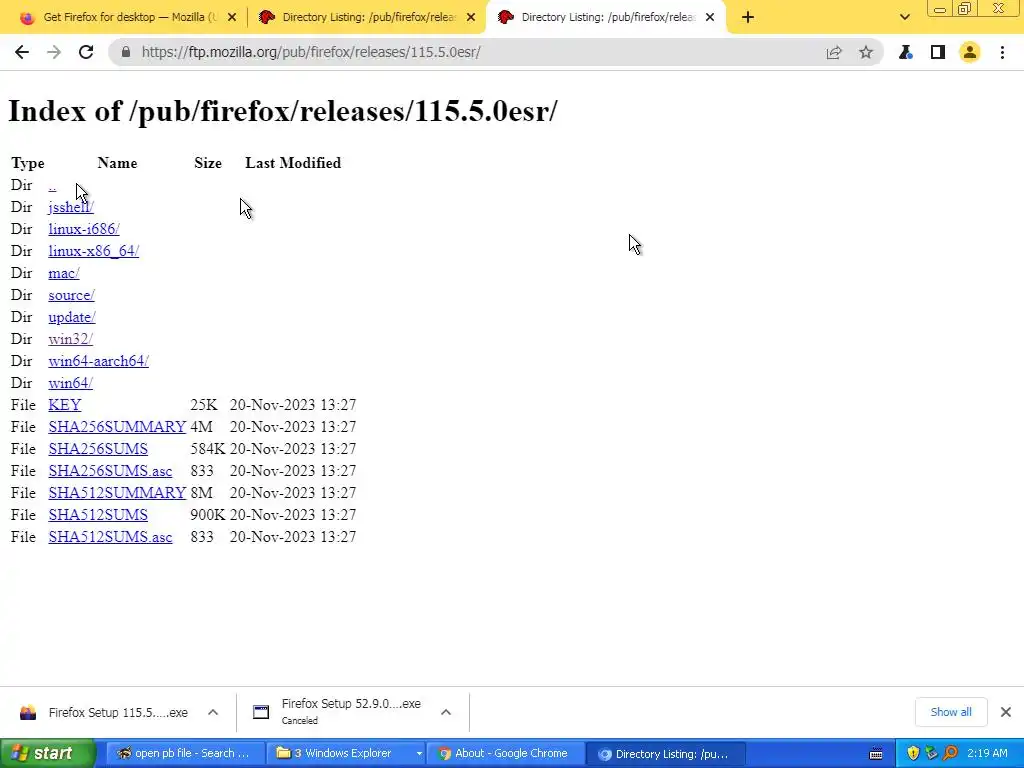Image resolution: width=1024 pixels, height=768 pixels.
Task: Open the win32/ directory
Action: [x=71, y=339]
